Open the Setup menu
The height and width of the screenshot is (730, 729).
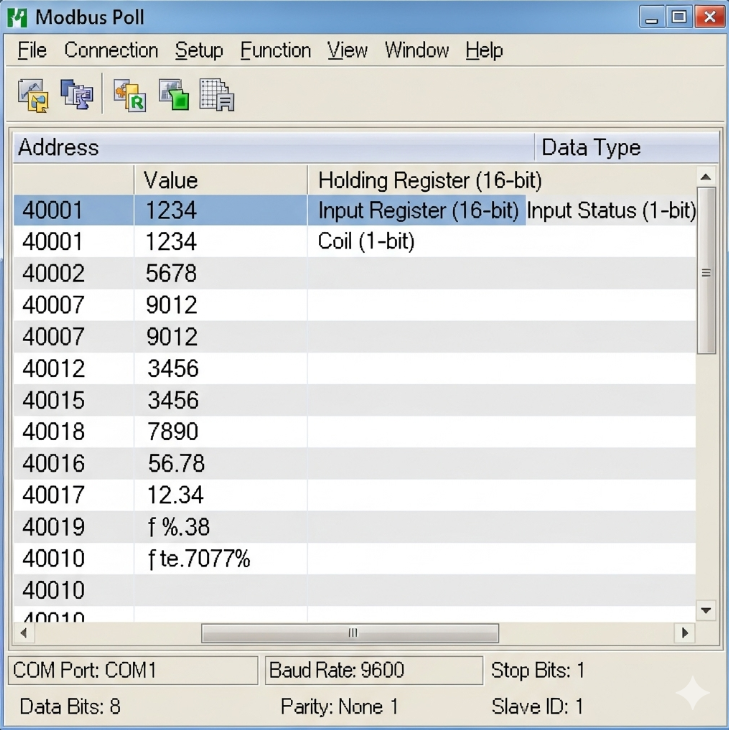[199, 50]
